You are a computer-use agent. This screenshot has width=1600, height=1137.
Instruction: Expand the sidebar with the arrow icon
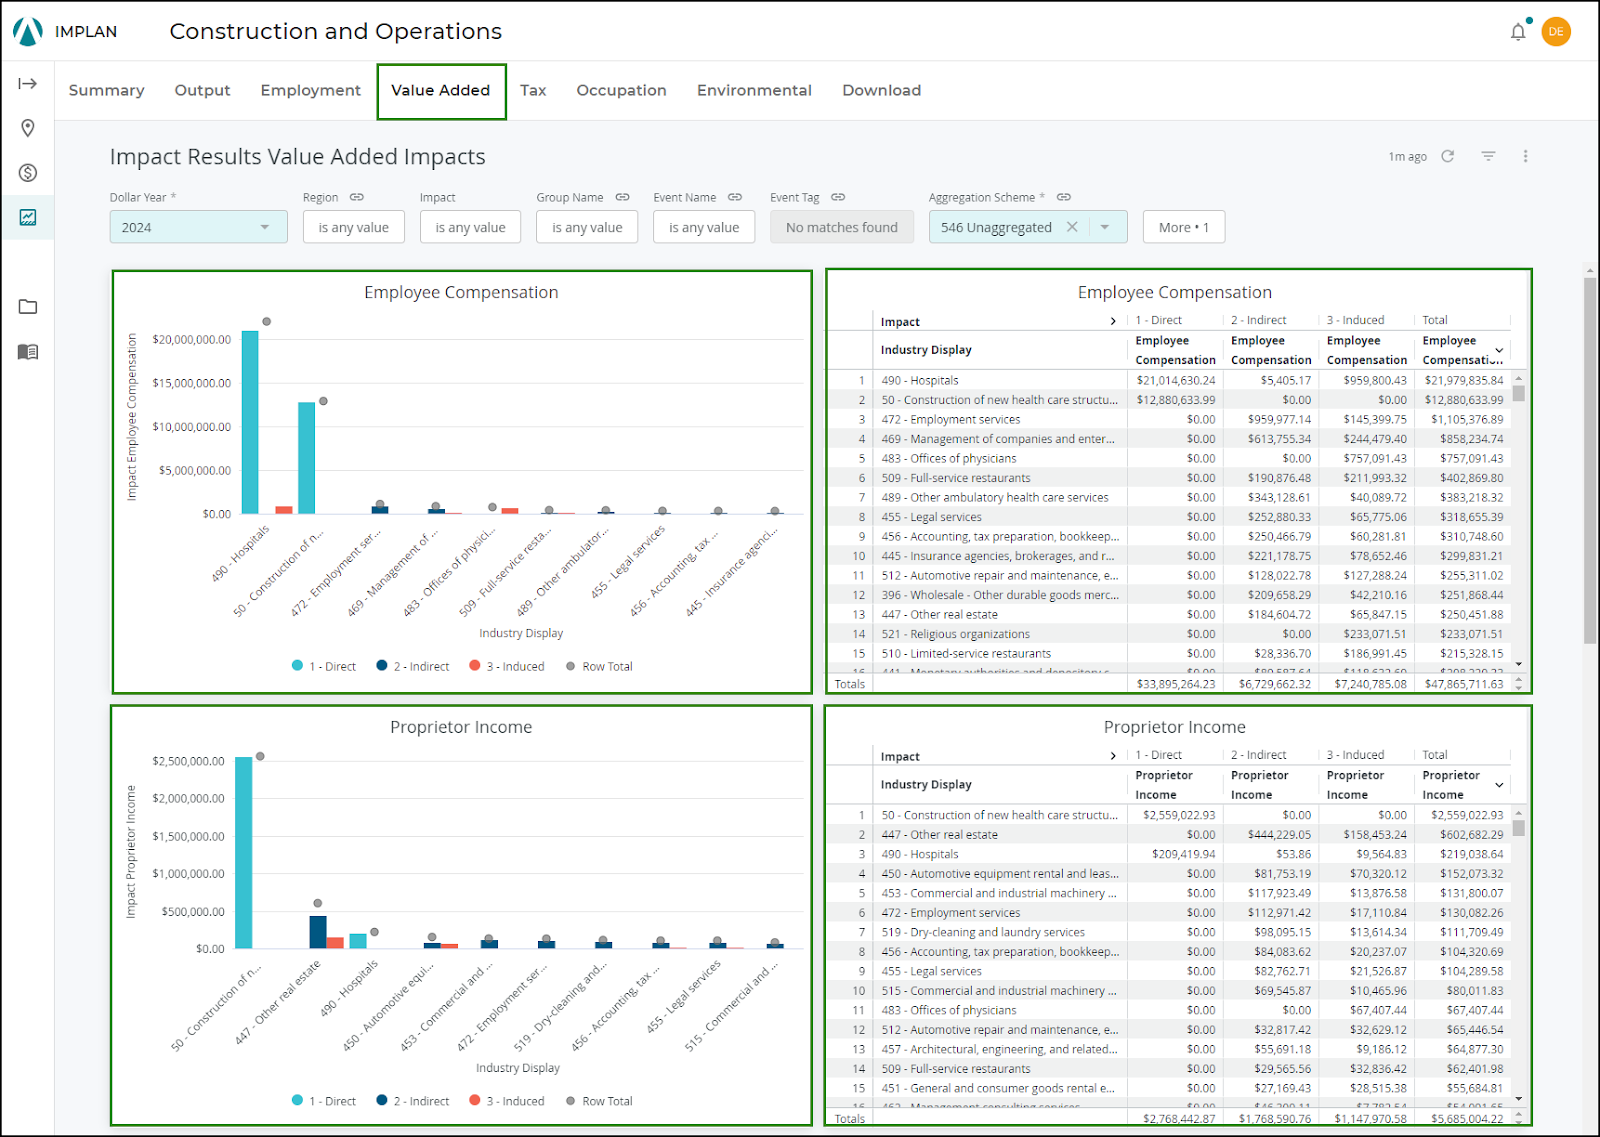[x=28, y=83]
